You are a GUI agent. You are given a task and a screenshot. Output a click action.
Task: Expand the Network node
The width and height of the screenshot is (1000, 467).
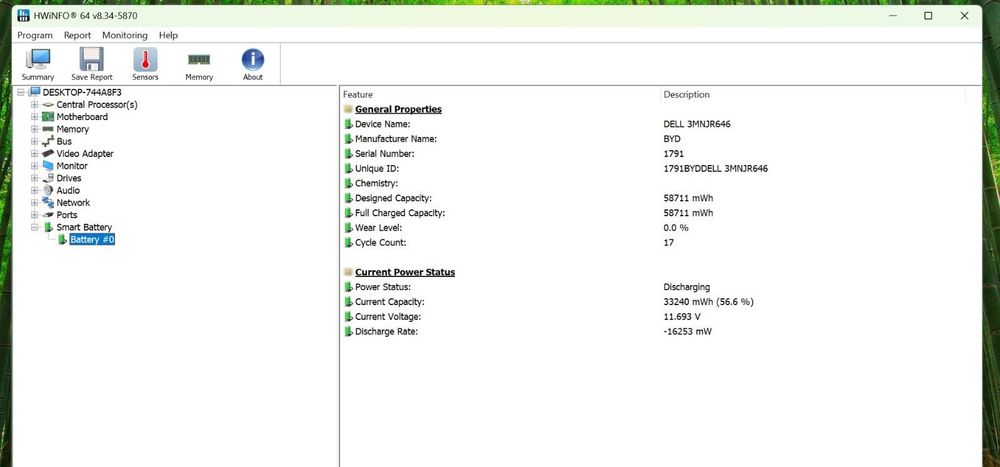coord(34,203)
